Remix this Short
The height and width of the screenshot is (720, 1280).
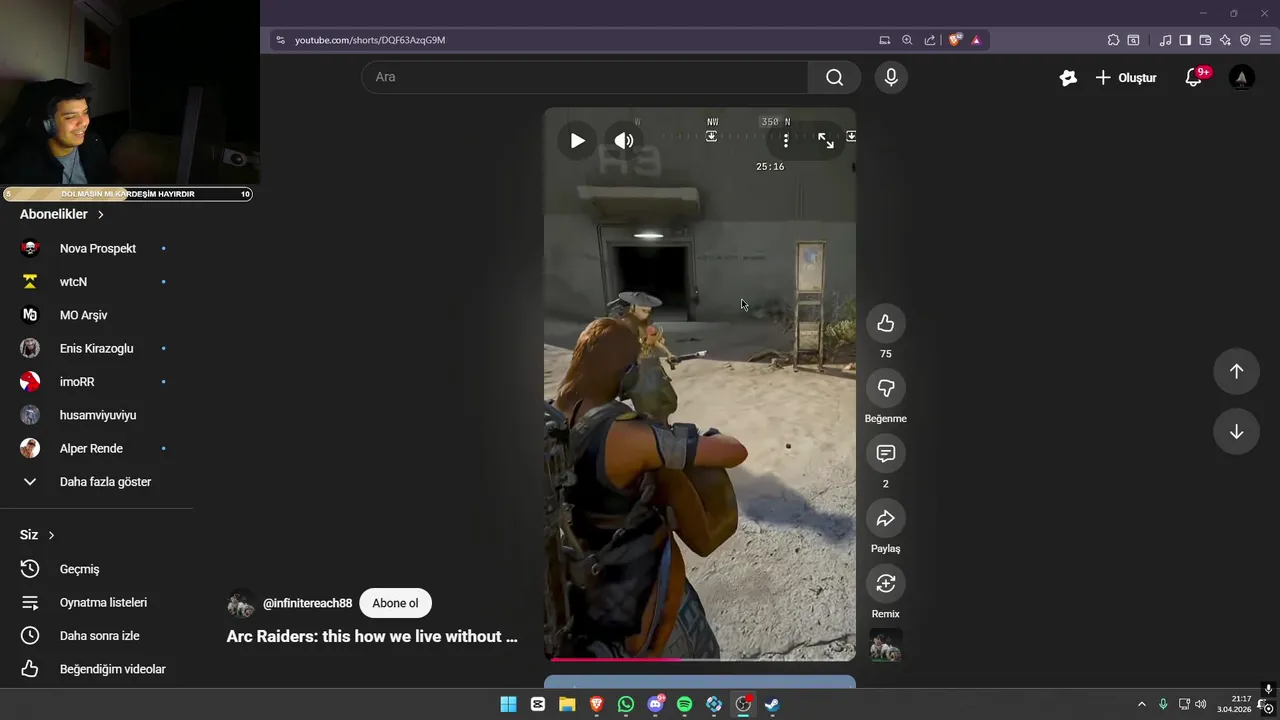tap(885, 583)
